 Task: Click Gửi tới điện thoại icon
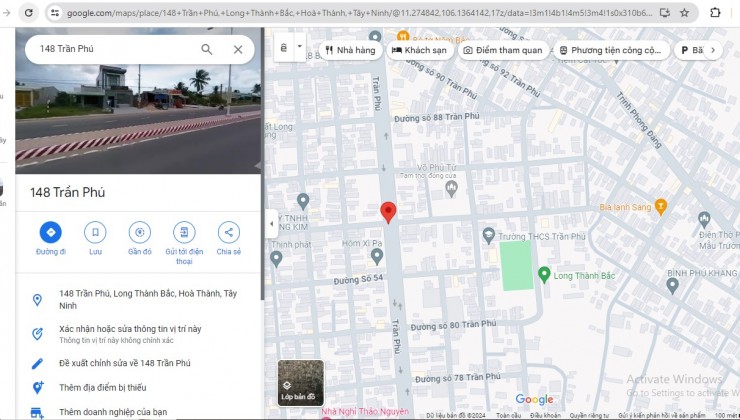pyautogui.click(x=184, y=232)
